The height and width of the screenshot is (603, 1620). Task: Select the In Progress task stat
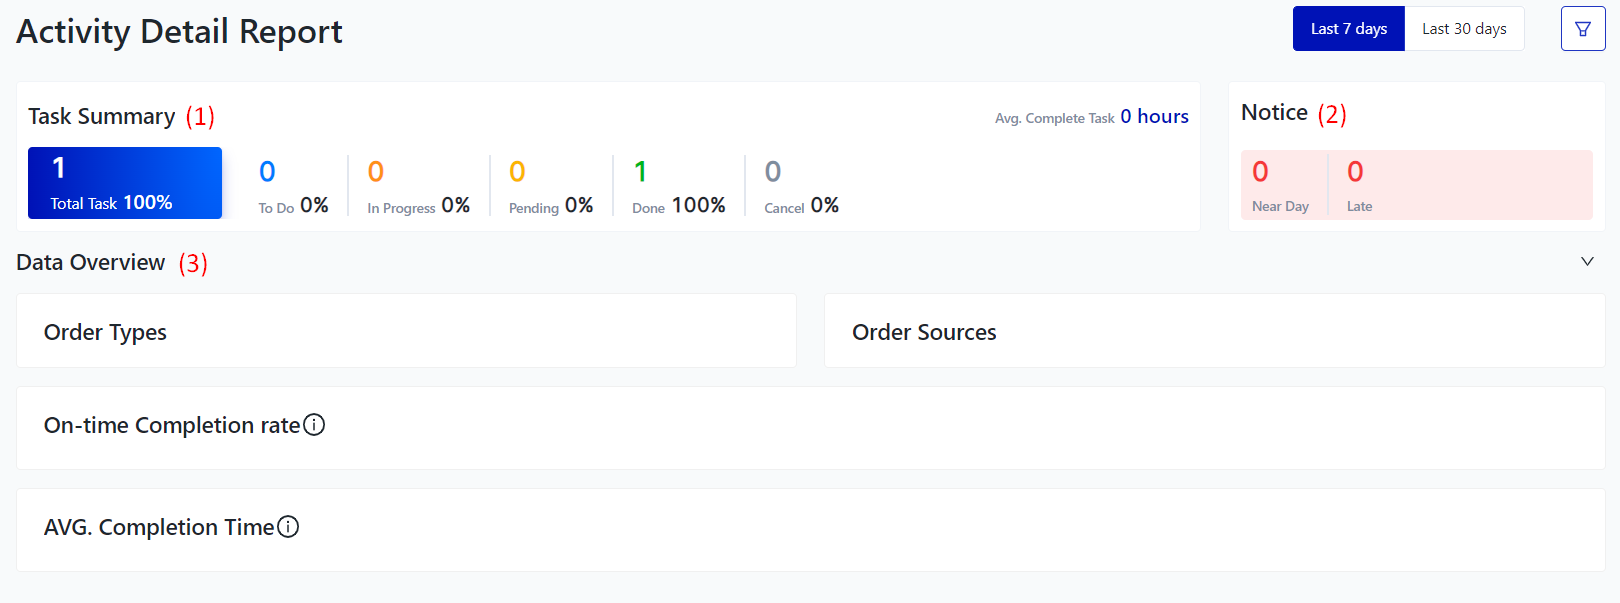click(x=418, y=187)
